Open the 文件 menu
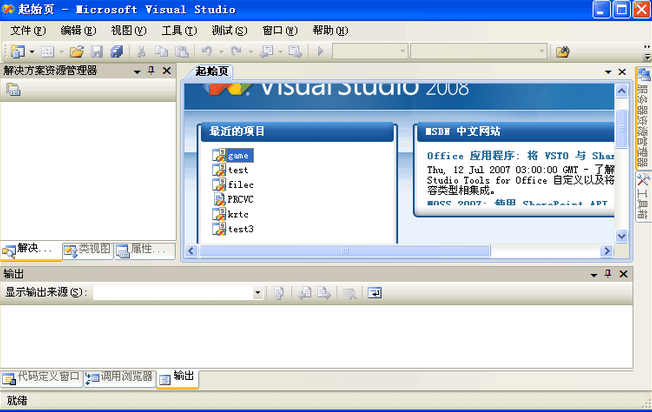652x412 pixels. pyautogui.click(x=28, y=30)
